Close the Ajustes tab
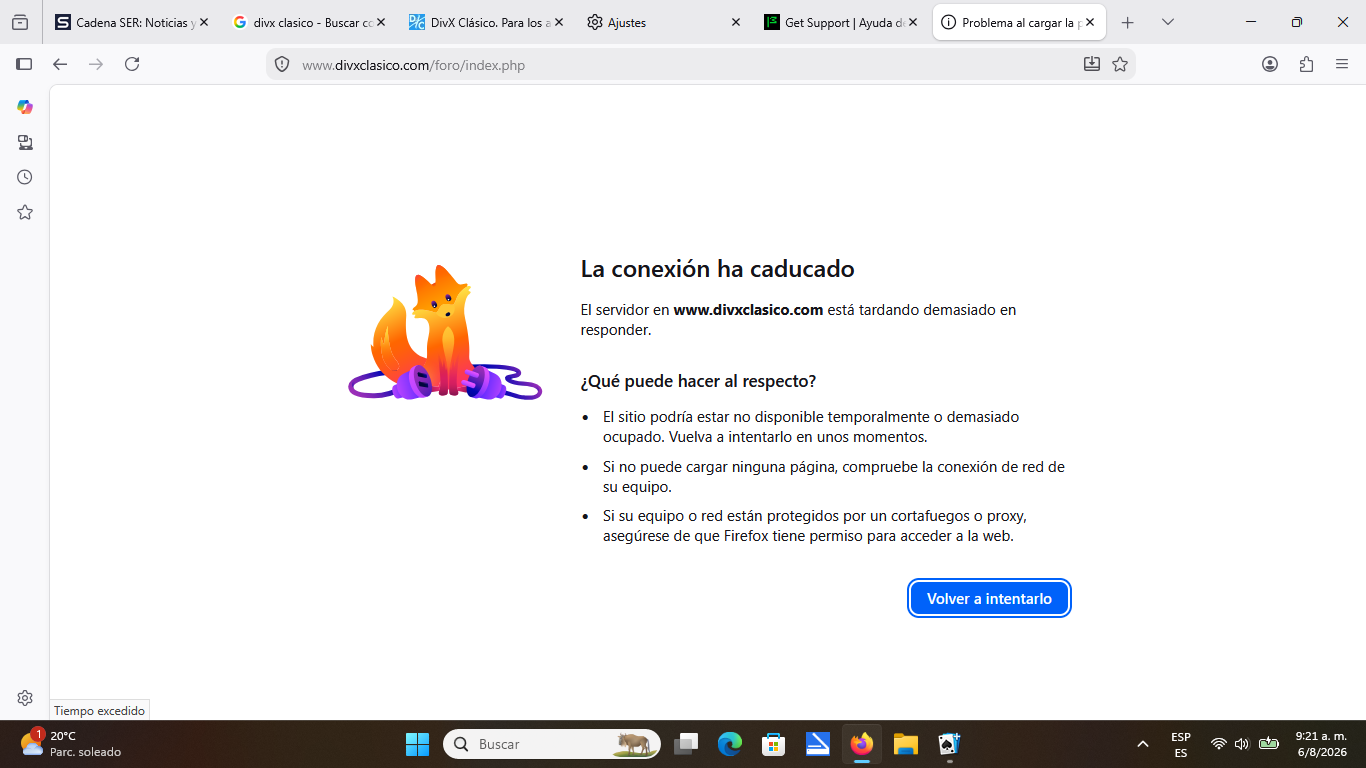Viewport: 1366px width, 768px height. coord(736,22)
